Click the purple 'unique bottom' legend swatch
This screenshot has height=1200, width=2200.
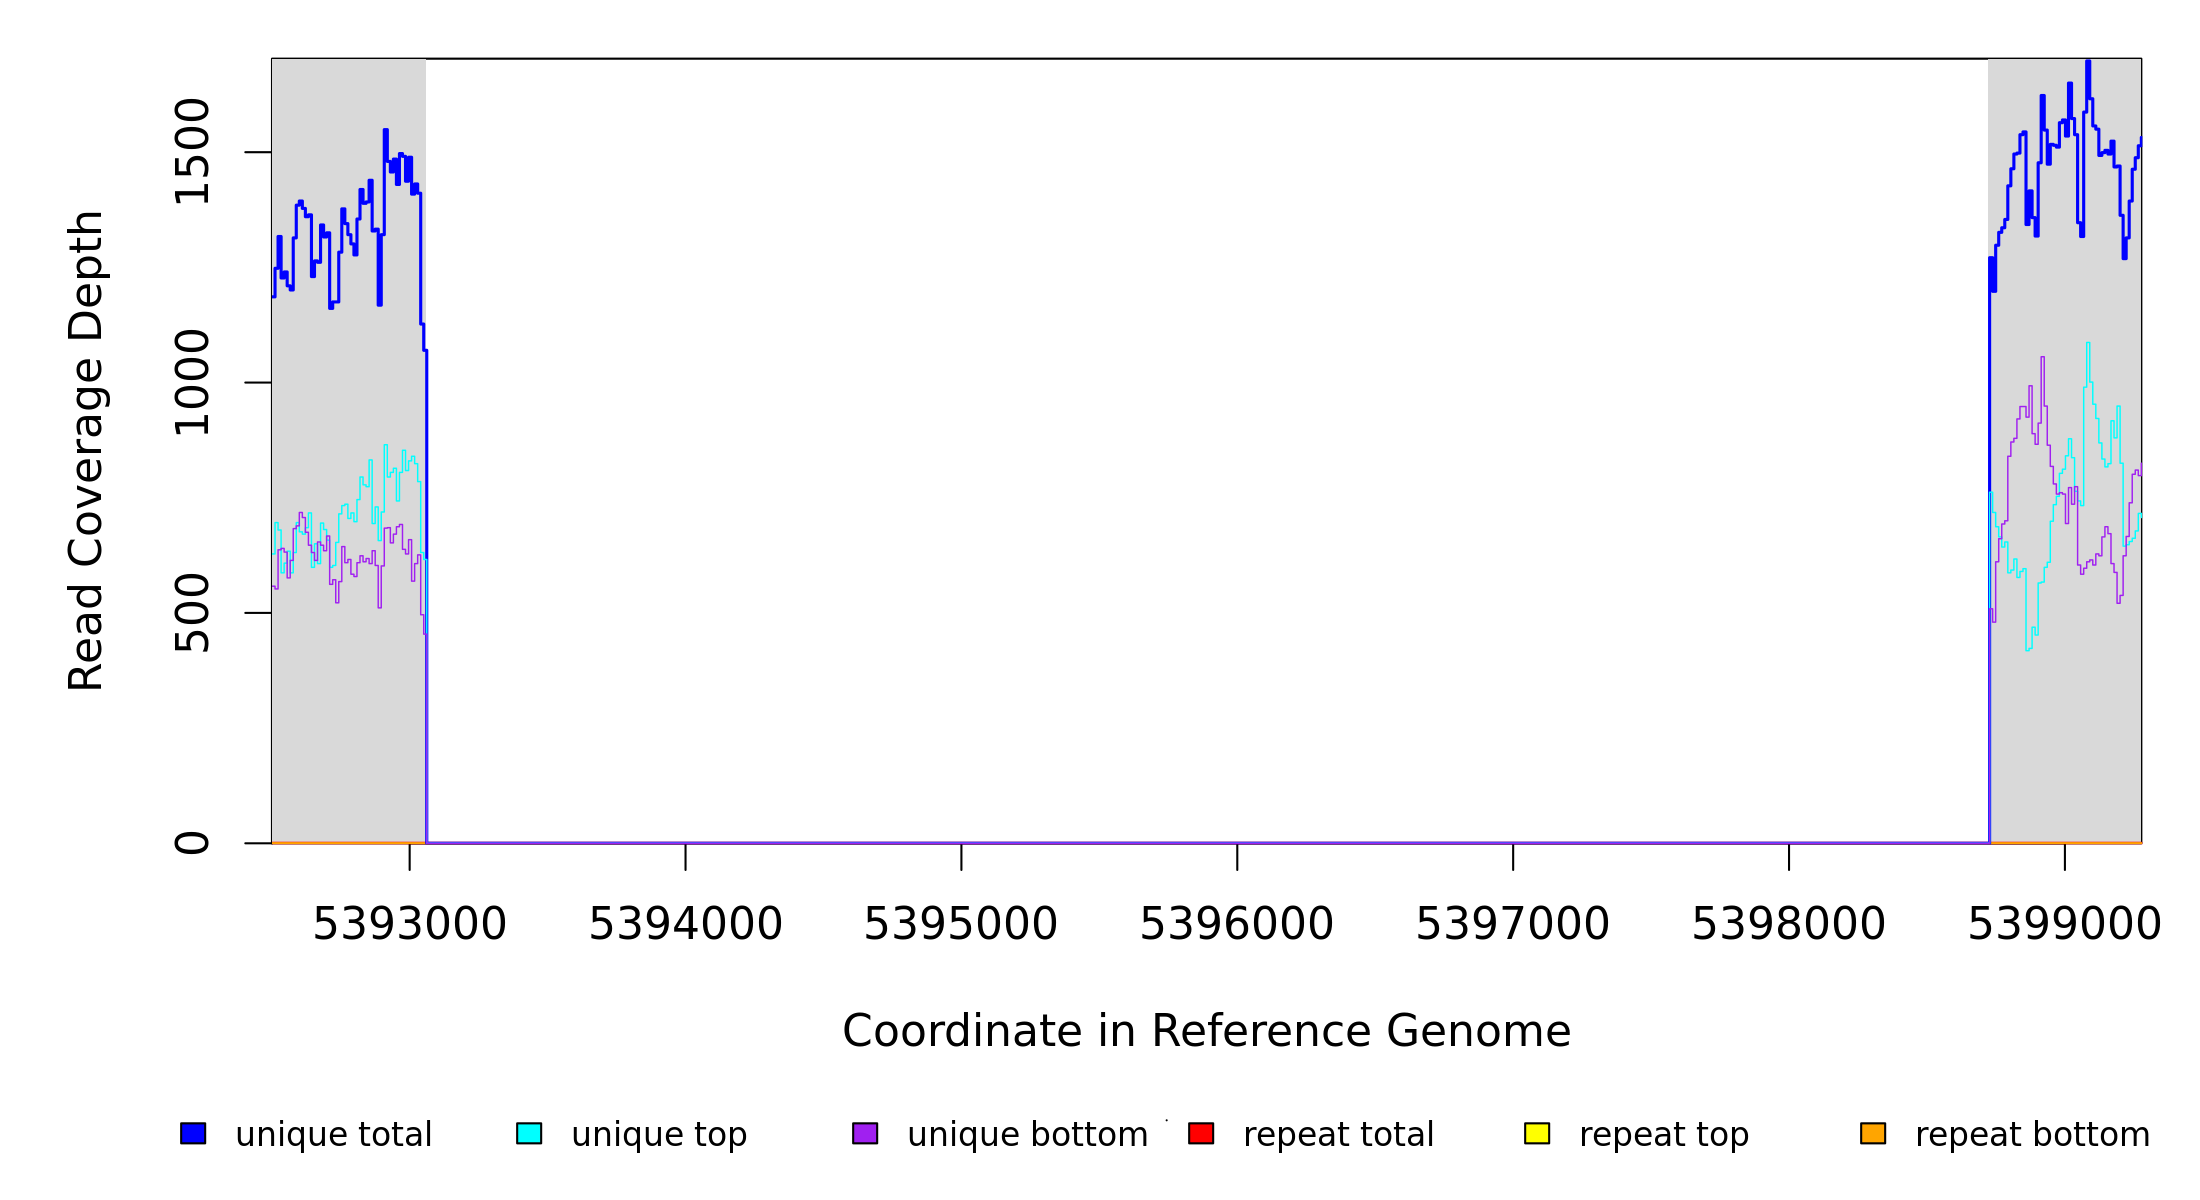tap(865, 1133)
